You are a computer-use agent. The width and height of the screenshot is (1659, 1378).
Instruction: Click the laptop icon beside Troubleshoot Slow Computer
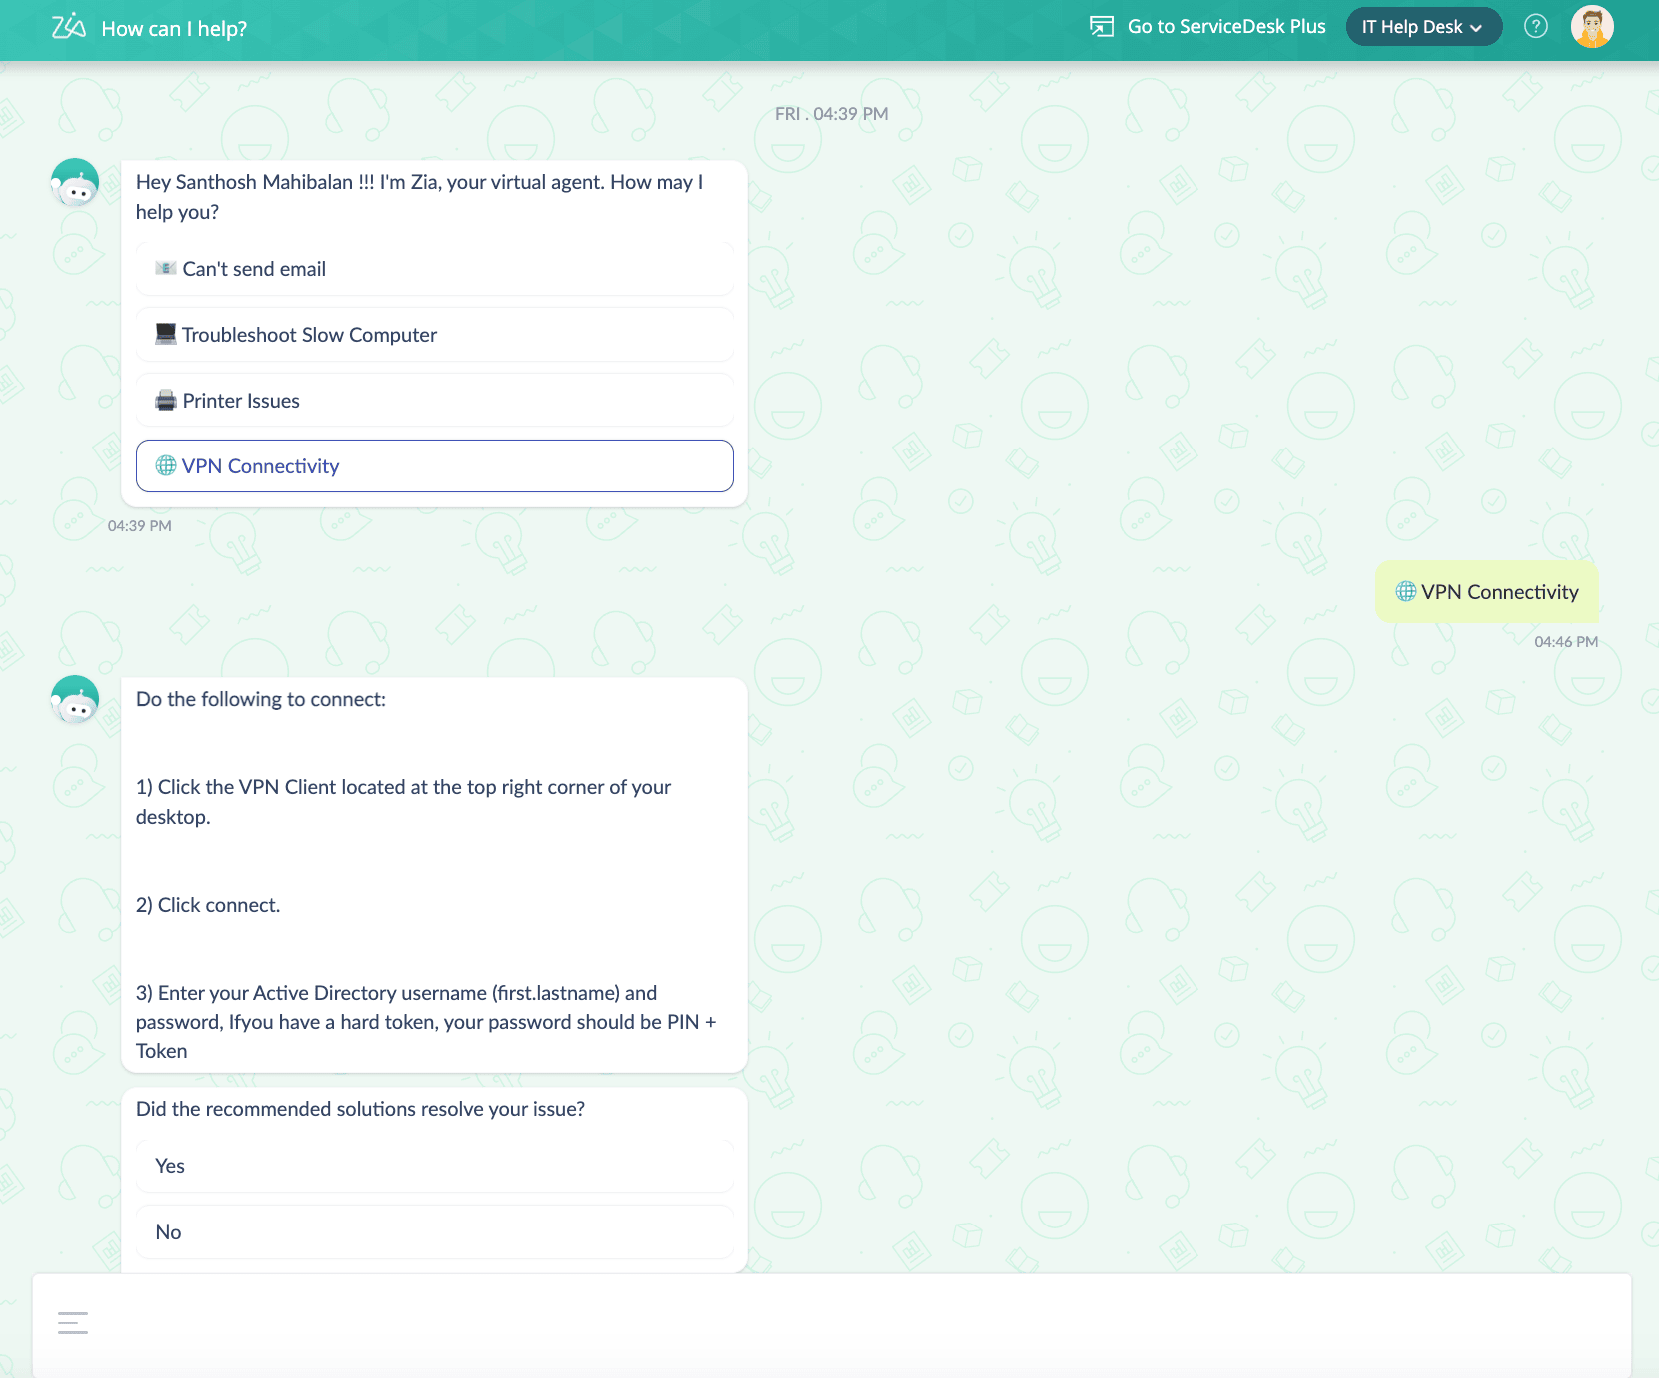click(x=165, y=334)
